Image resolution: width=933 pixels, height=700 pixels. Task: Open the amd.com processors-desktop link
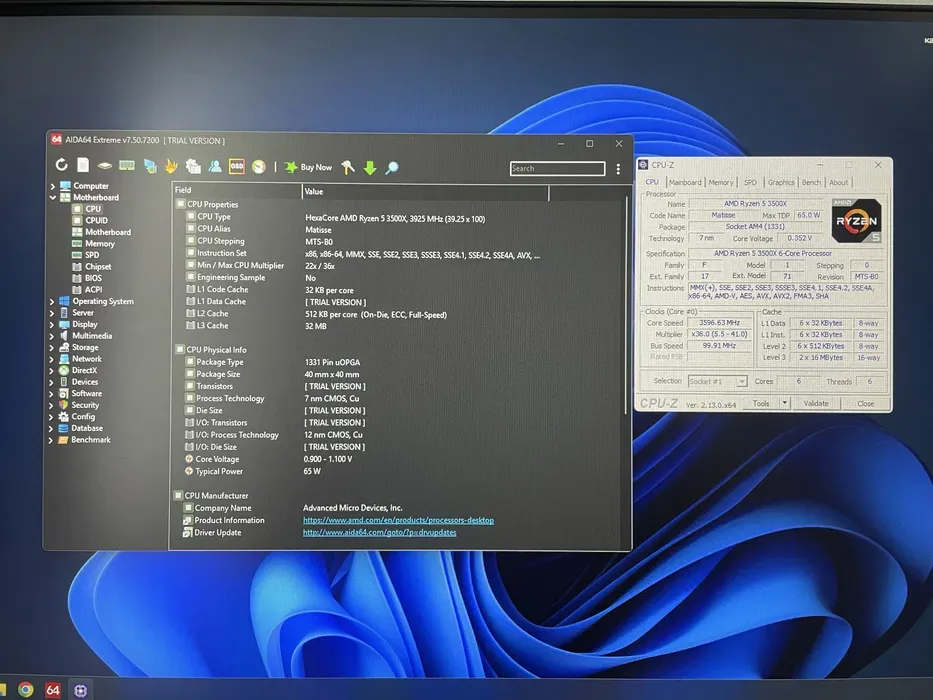pos(398,520)
